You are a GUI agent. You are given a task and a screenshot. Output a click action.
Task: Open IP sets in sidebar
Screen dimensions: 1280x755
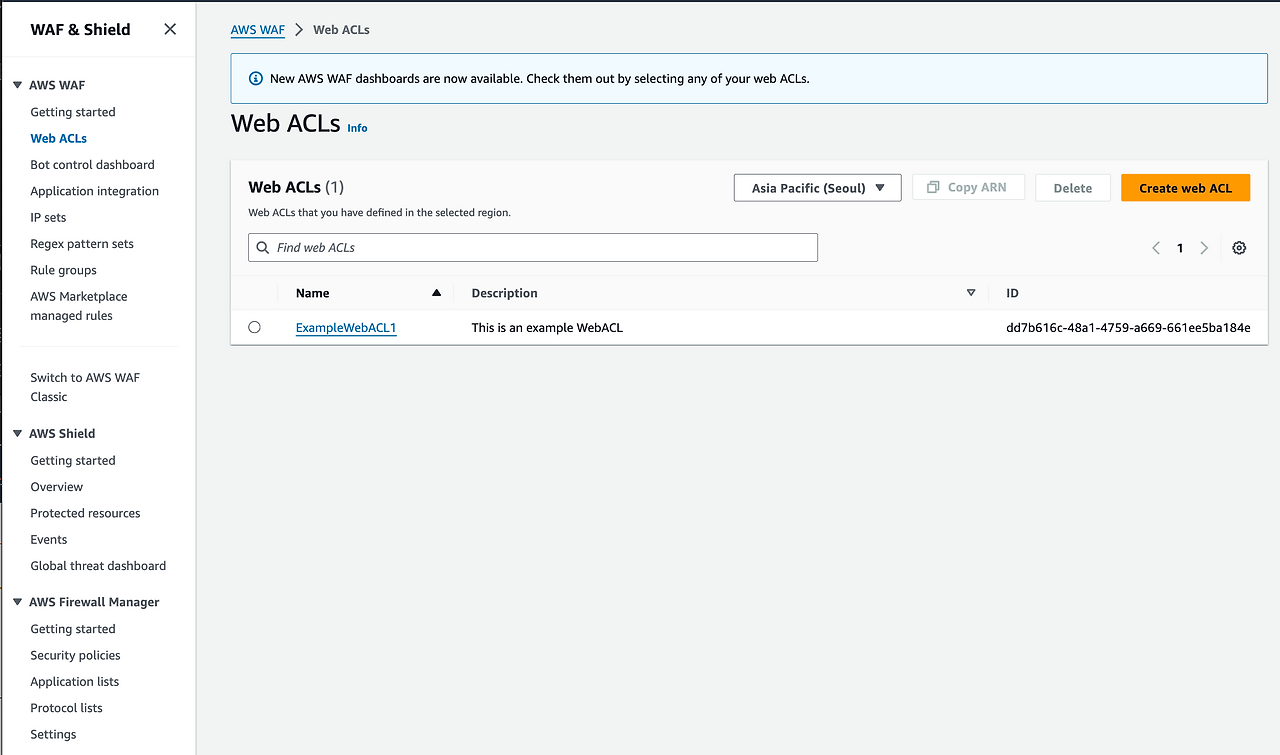[x=48, y=217]
